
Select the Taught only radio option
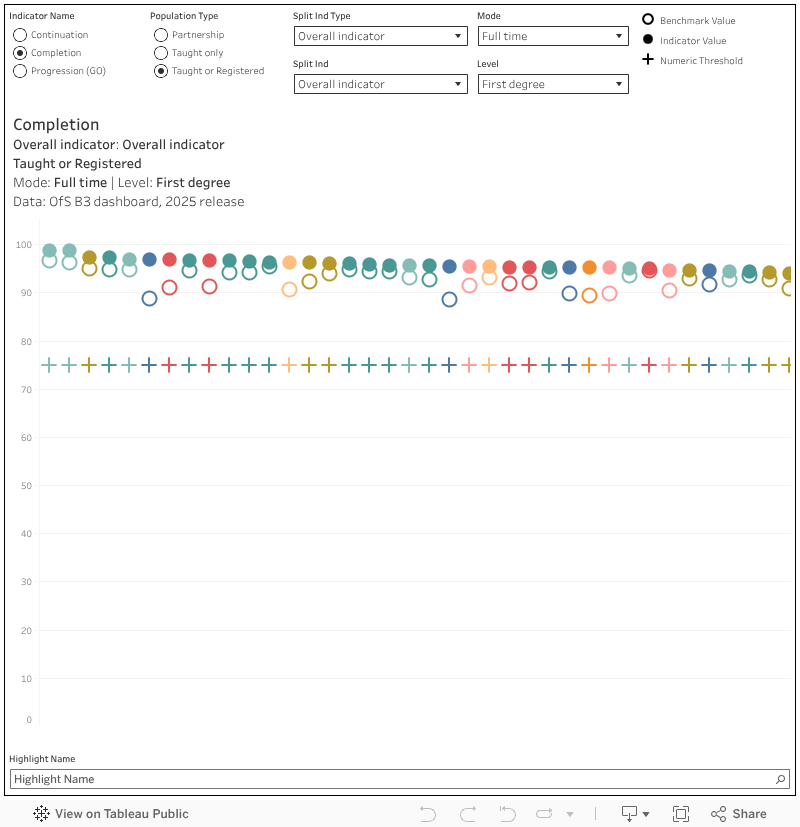161,53
